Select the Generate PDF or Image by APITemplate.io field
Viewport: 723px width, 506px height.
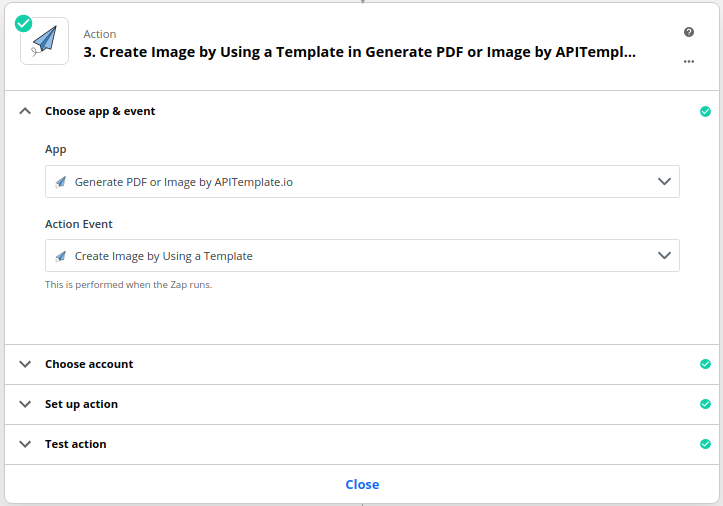[362, 182]
